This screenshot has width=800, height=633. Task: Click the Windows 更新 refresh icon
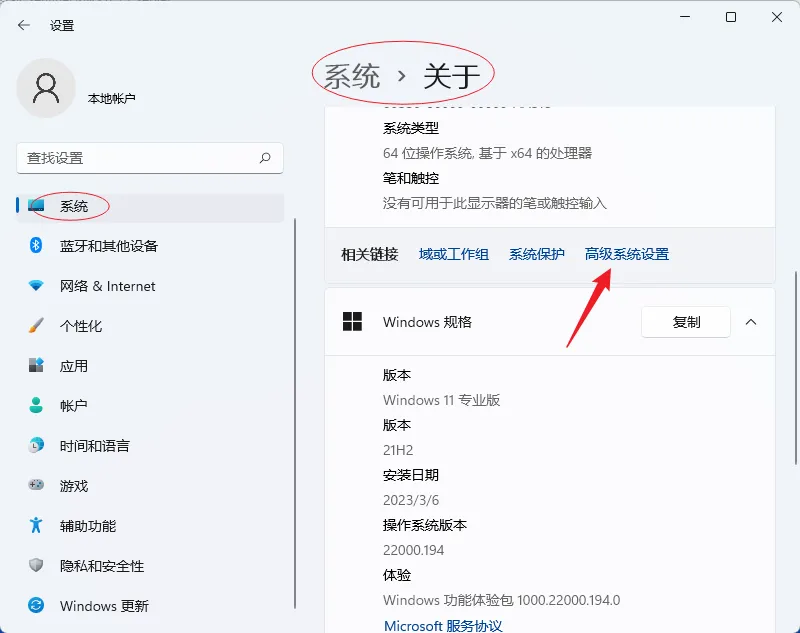(36, 605)
